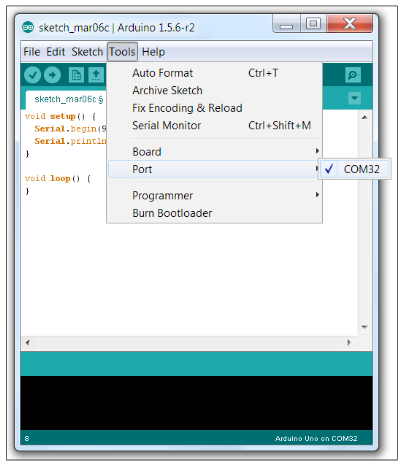The height and width of the screenshot is (466, 407).
Task: Click 'void setup()' code line
Action: click(x=61, y=116)
